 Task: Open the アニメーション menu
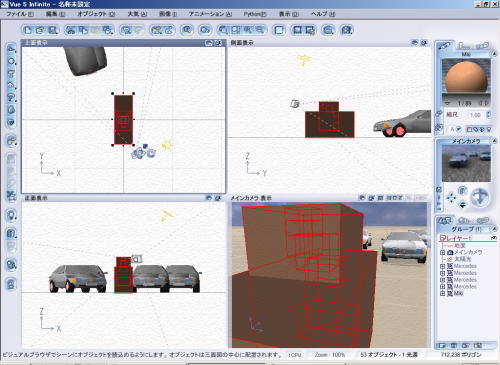[x=210, y=14]
